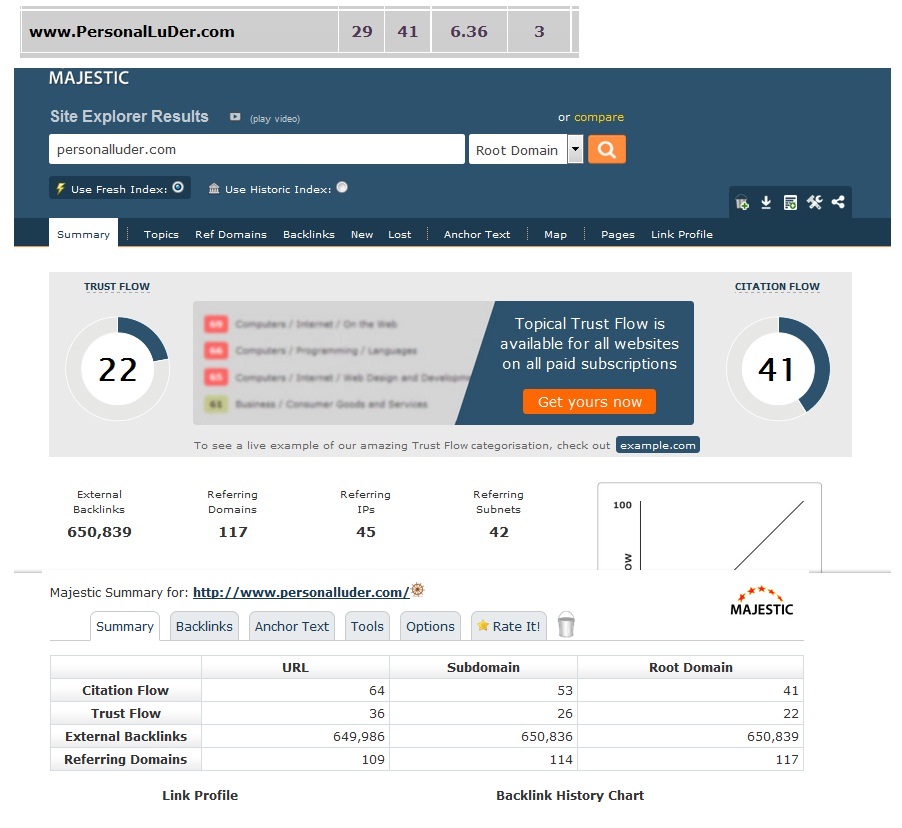Select the lower Backlinks tab
Viewport: 902px width, 828px height.
click(x=204, y=626)
